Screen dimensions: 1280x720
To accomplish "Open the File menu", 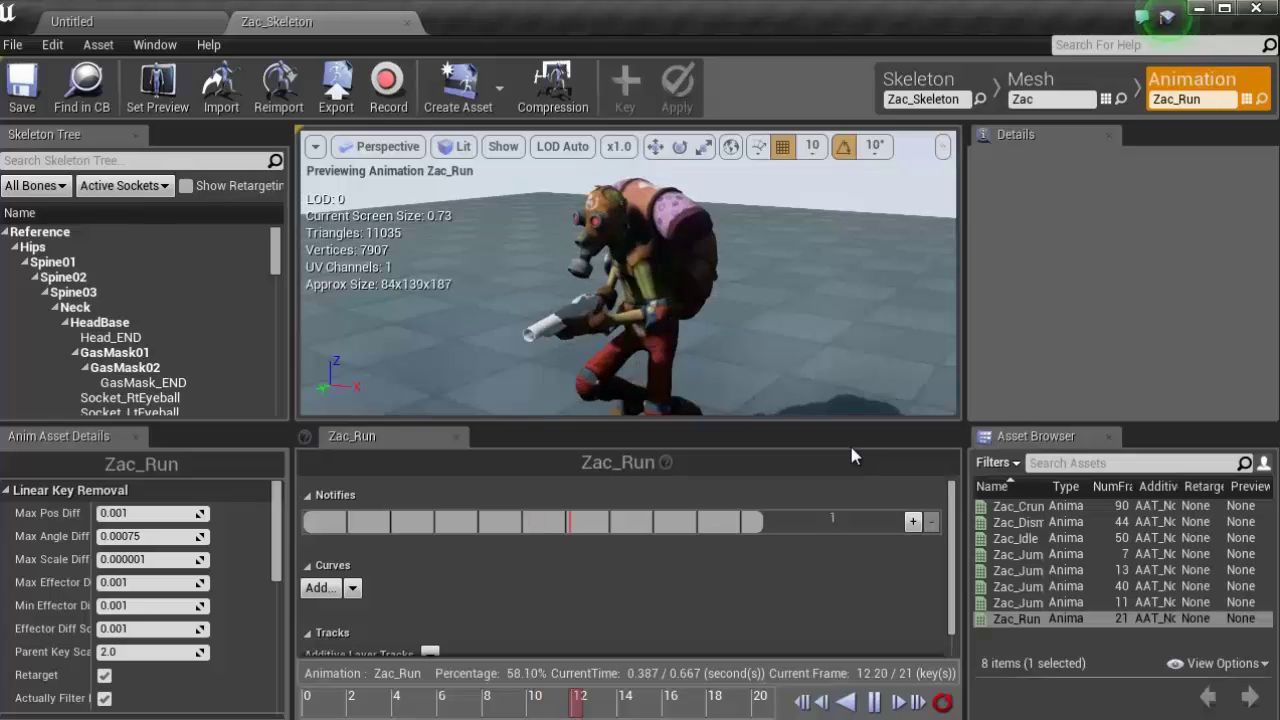I will click(13, 45).
